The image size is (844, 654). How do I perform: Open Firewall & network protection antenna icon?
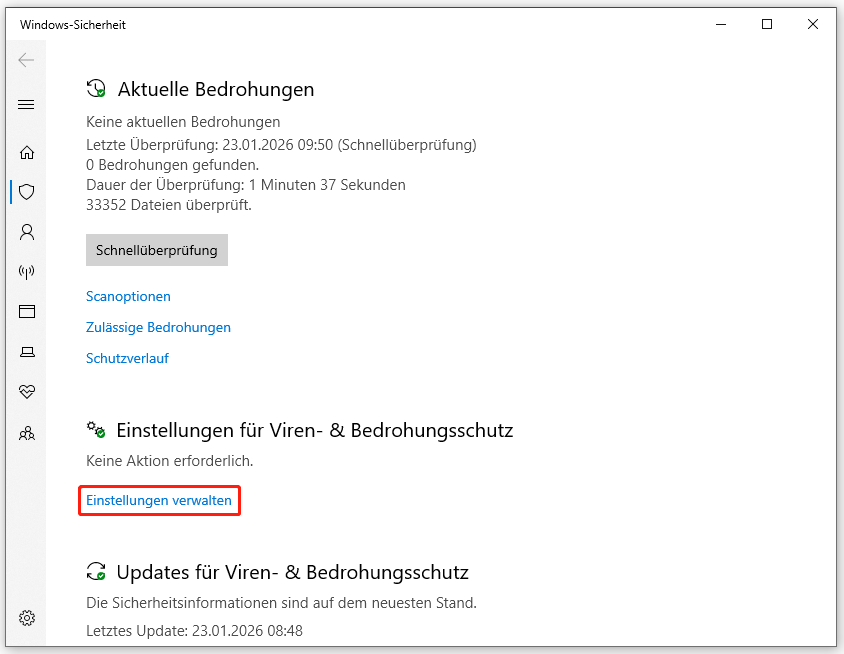click(26, 272)
